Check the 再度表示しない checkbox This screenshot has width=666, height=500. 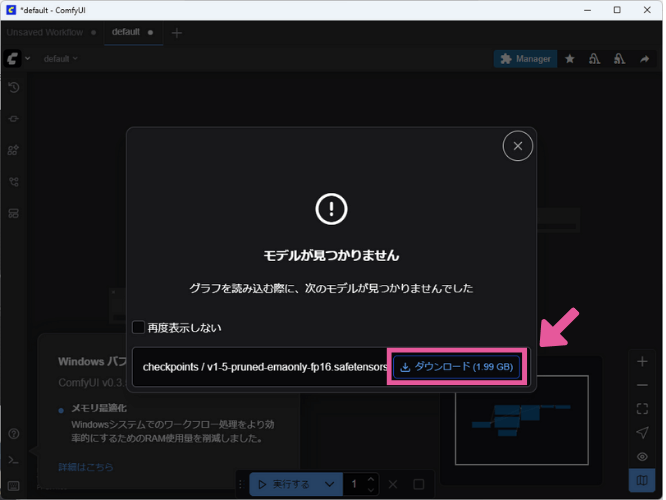138,328
